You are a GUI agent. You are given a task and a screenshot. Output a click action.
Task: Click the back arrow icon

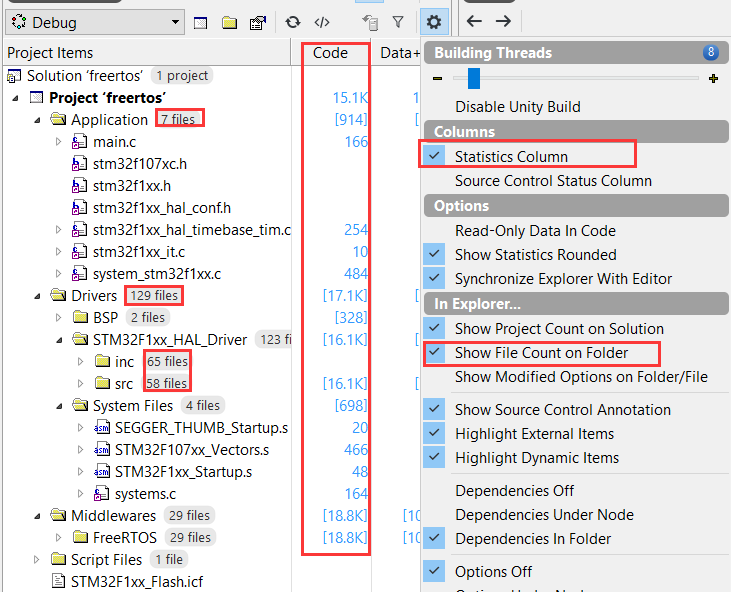tap(474, 21)
